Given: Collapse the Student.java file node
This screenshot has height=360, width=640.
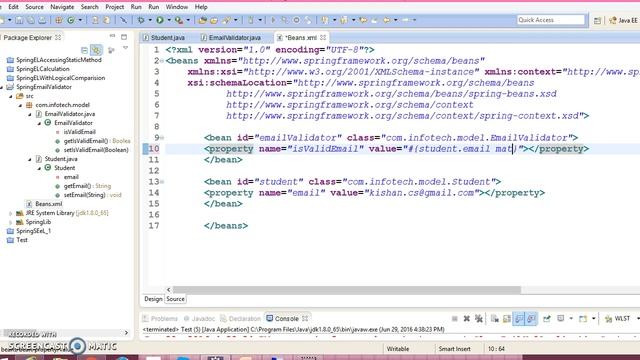Looking at the screenshot, I should pyautogui.click(x=30, y=159).
